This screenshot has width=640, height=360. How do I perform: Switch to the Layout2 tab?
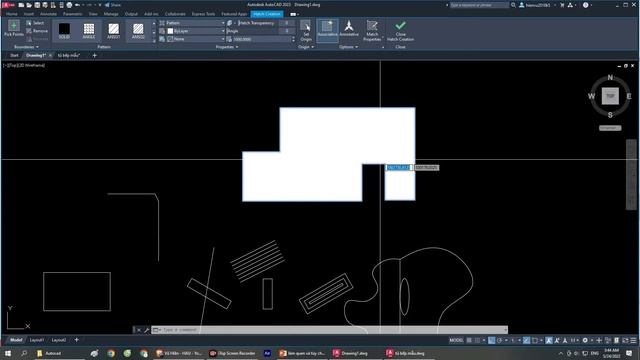(x=59, y=340)
